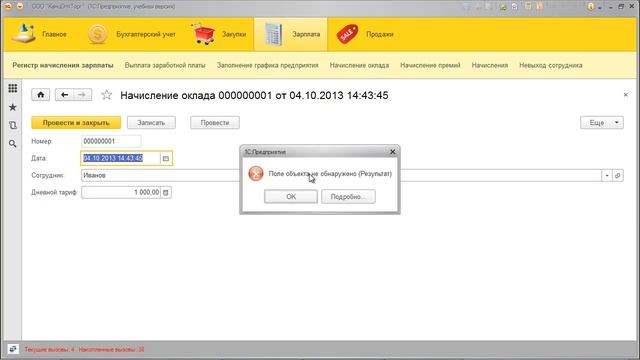Open Начисления command

coord(490,65)
